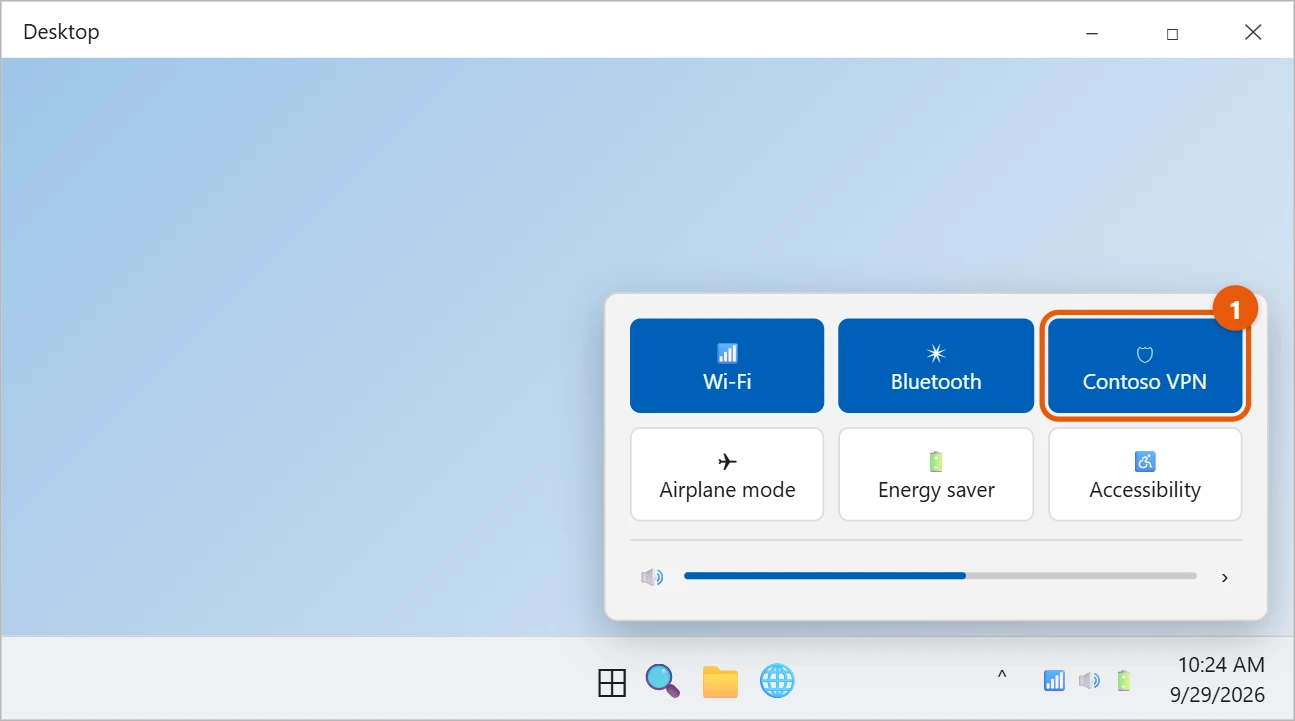Set the volume on the slider track

pos(940,576)
